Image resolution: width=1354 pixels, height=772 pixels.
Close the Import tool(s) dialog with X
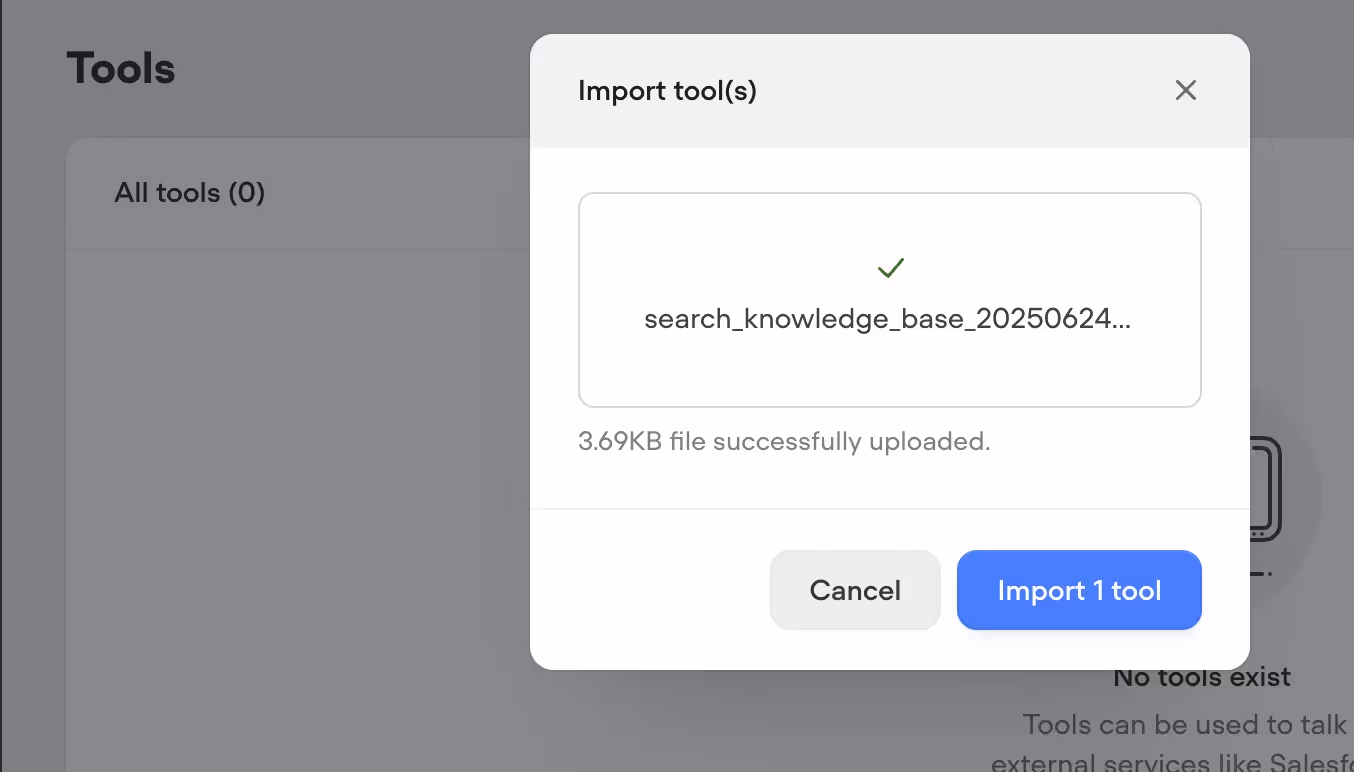(x=1185, y=91)
